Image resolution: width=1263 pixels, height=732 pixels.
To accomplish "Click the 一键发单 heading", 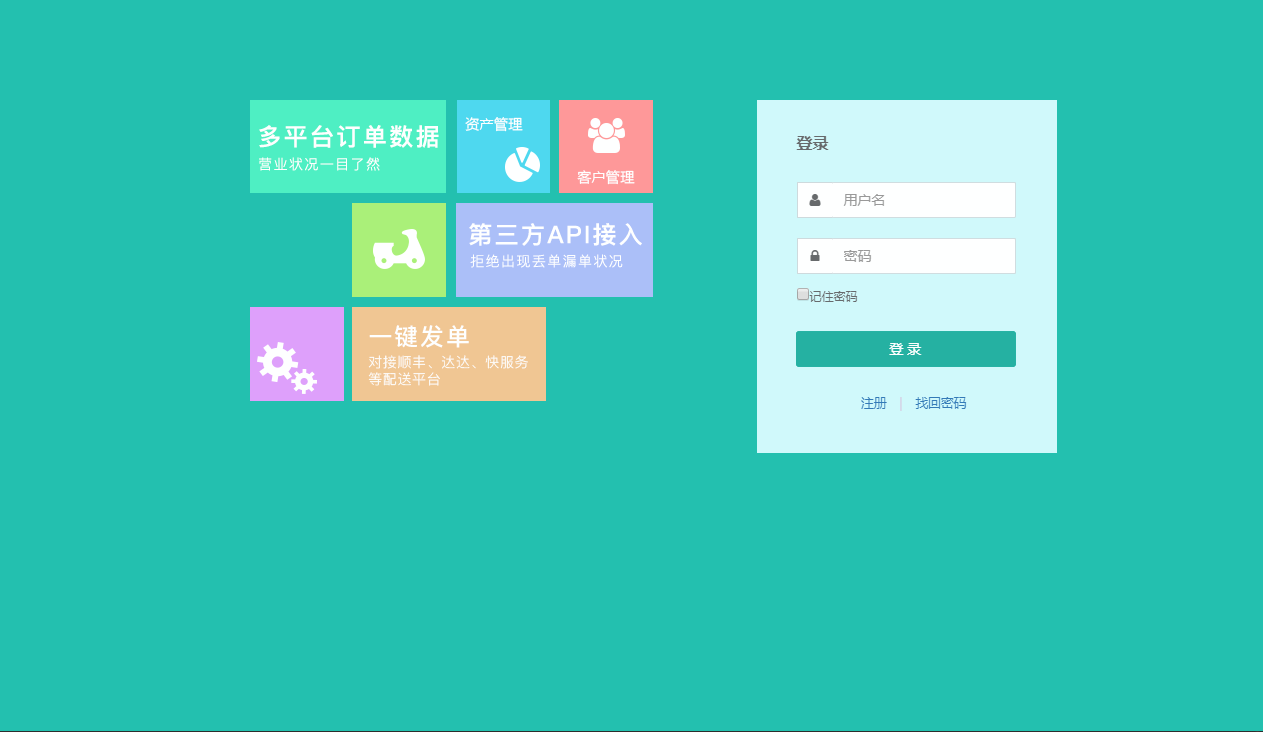I will tap(419, 337).
